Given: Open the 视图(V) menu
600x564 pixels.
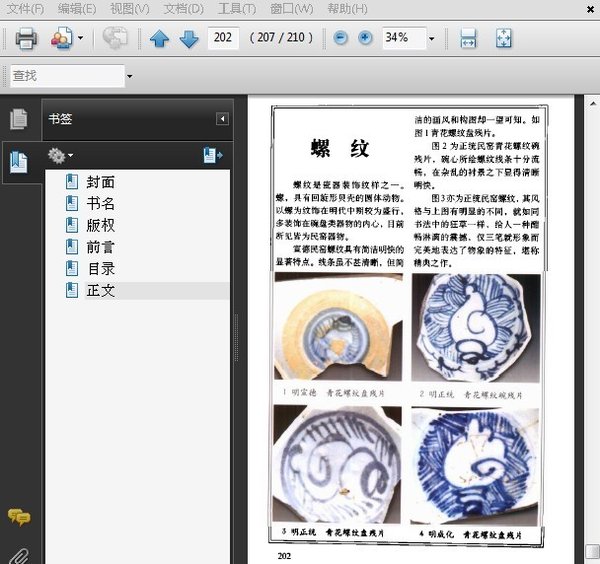Looking at the screenshot, I should [x=130, y=9].
